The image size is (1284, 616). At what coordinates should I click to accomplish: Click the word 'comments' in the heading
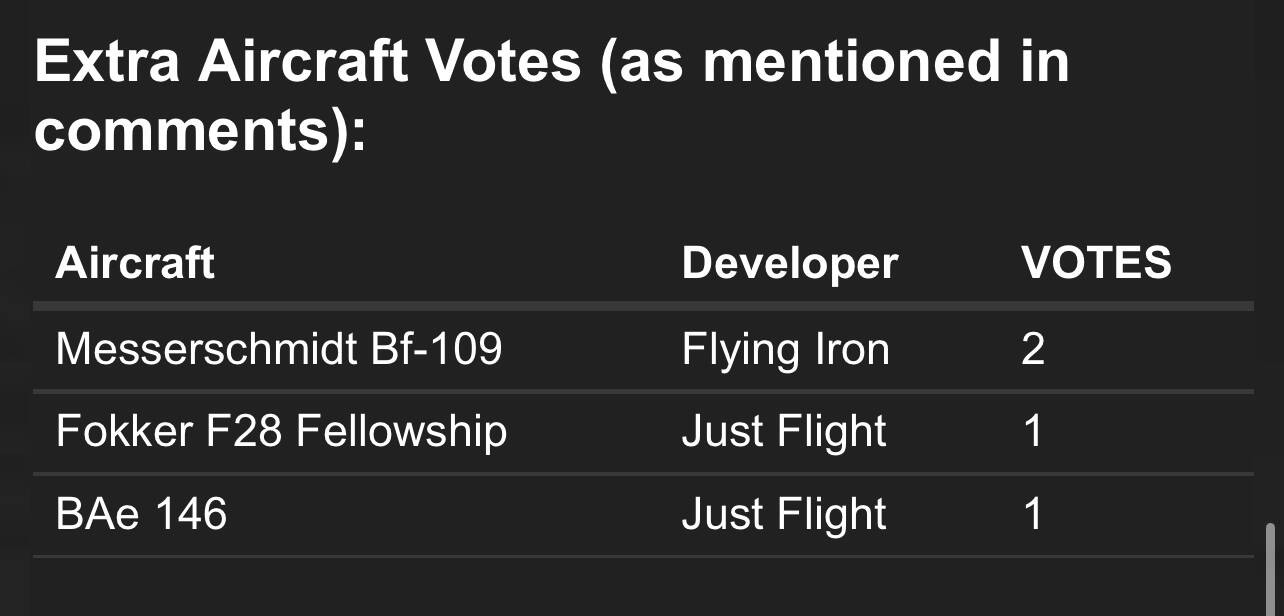click(181, 131)
